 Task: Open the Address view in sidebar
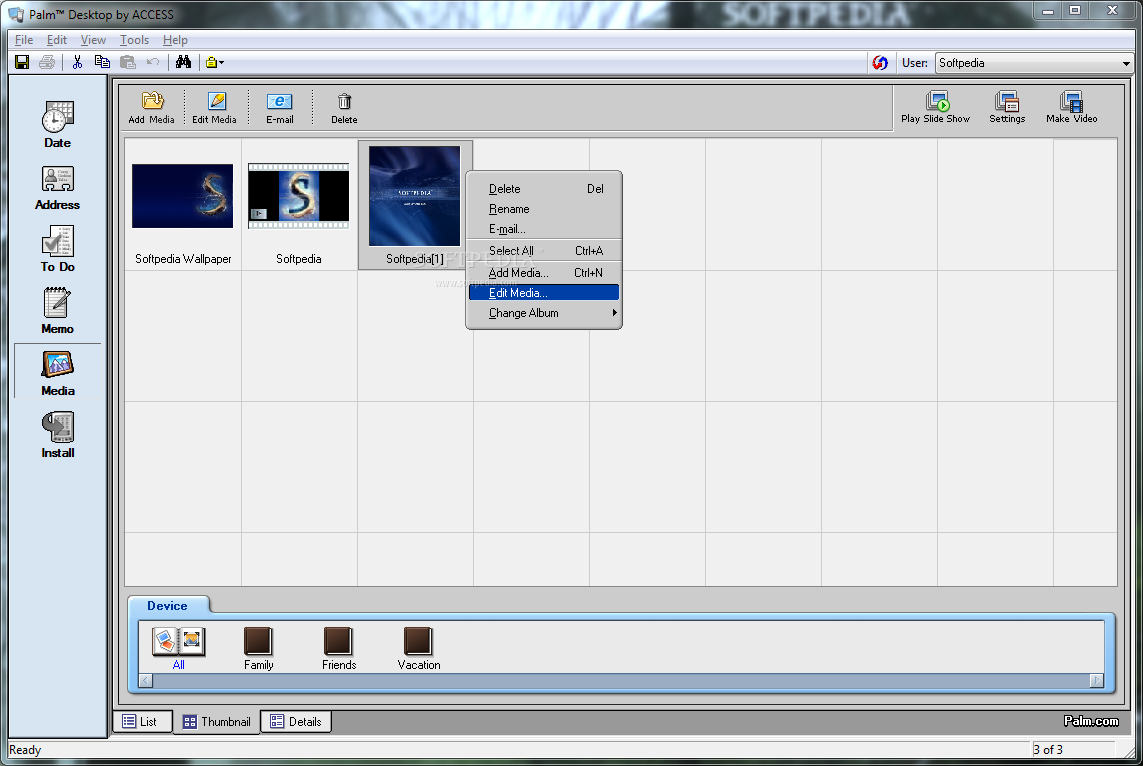[58, 188]
